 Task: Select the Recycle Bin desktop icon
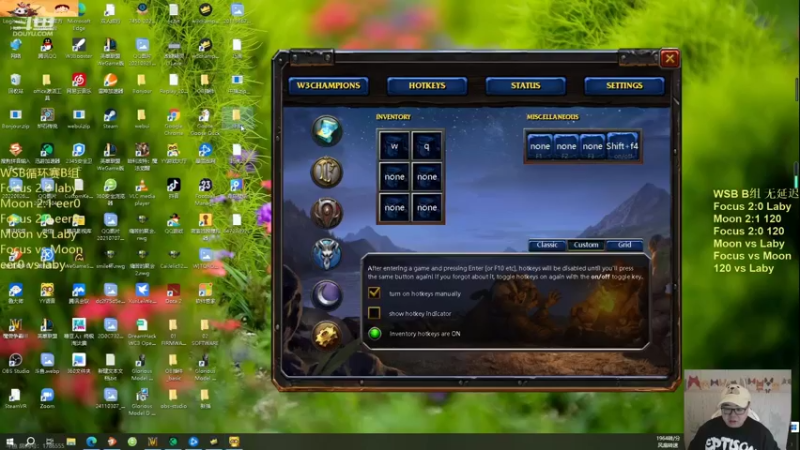(x=15, y=83)
